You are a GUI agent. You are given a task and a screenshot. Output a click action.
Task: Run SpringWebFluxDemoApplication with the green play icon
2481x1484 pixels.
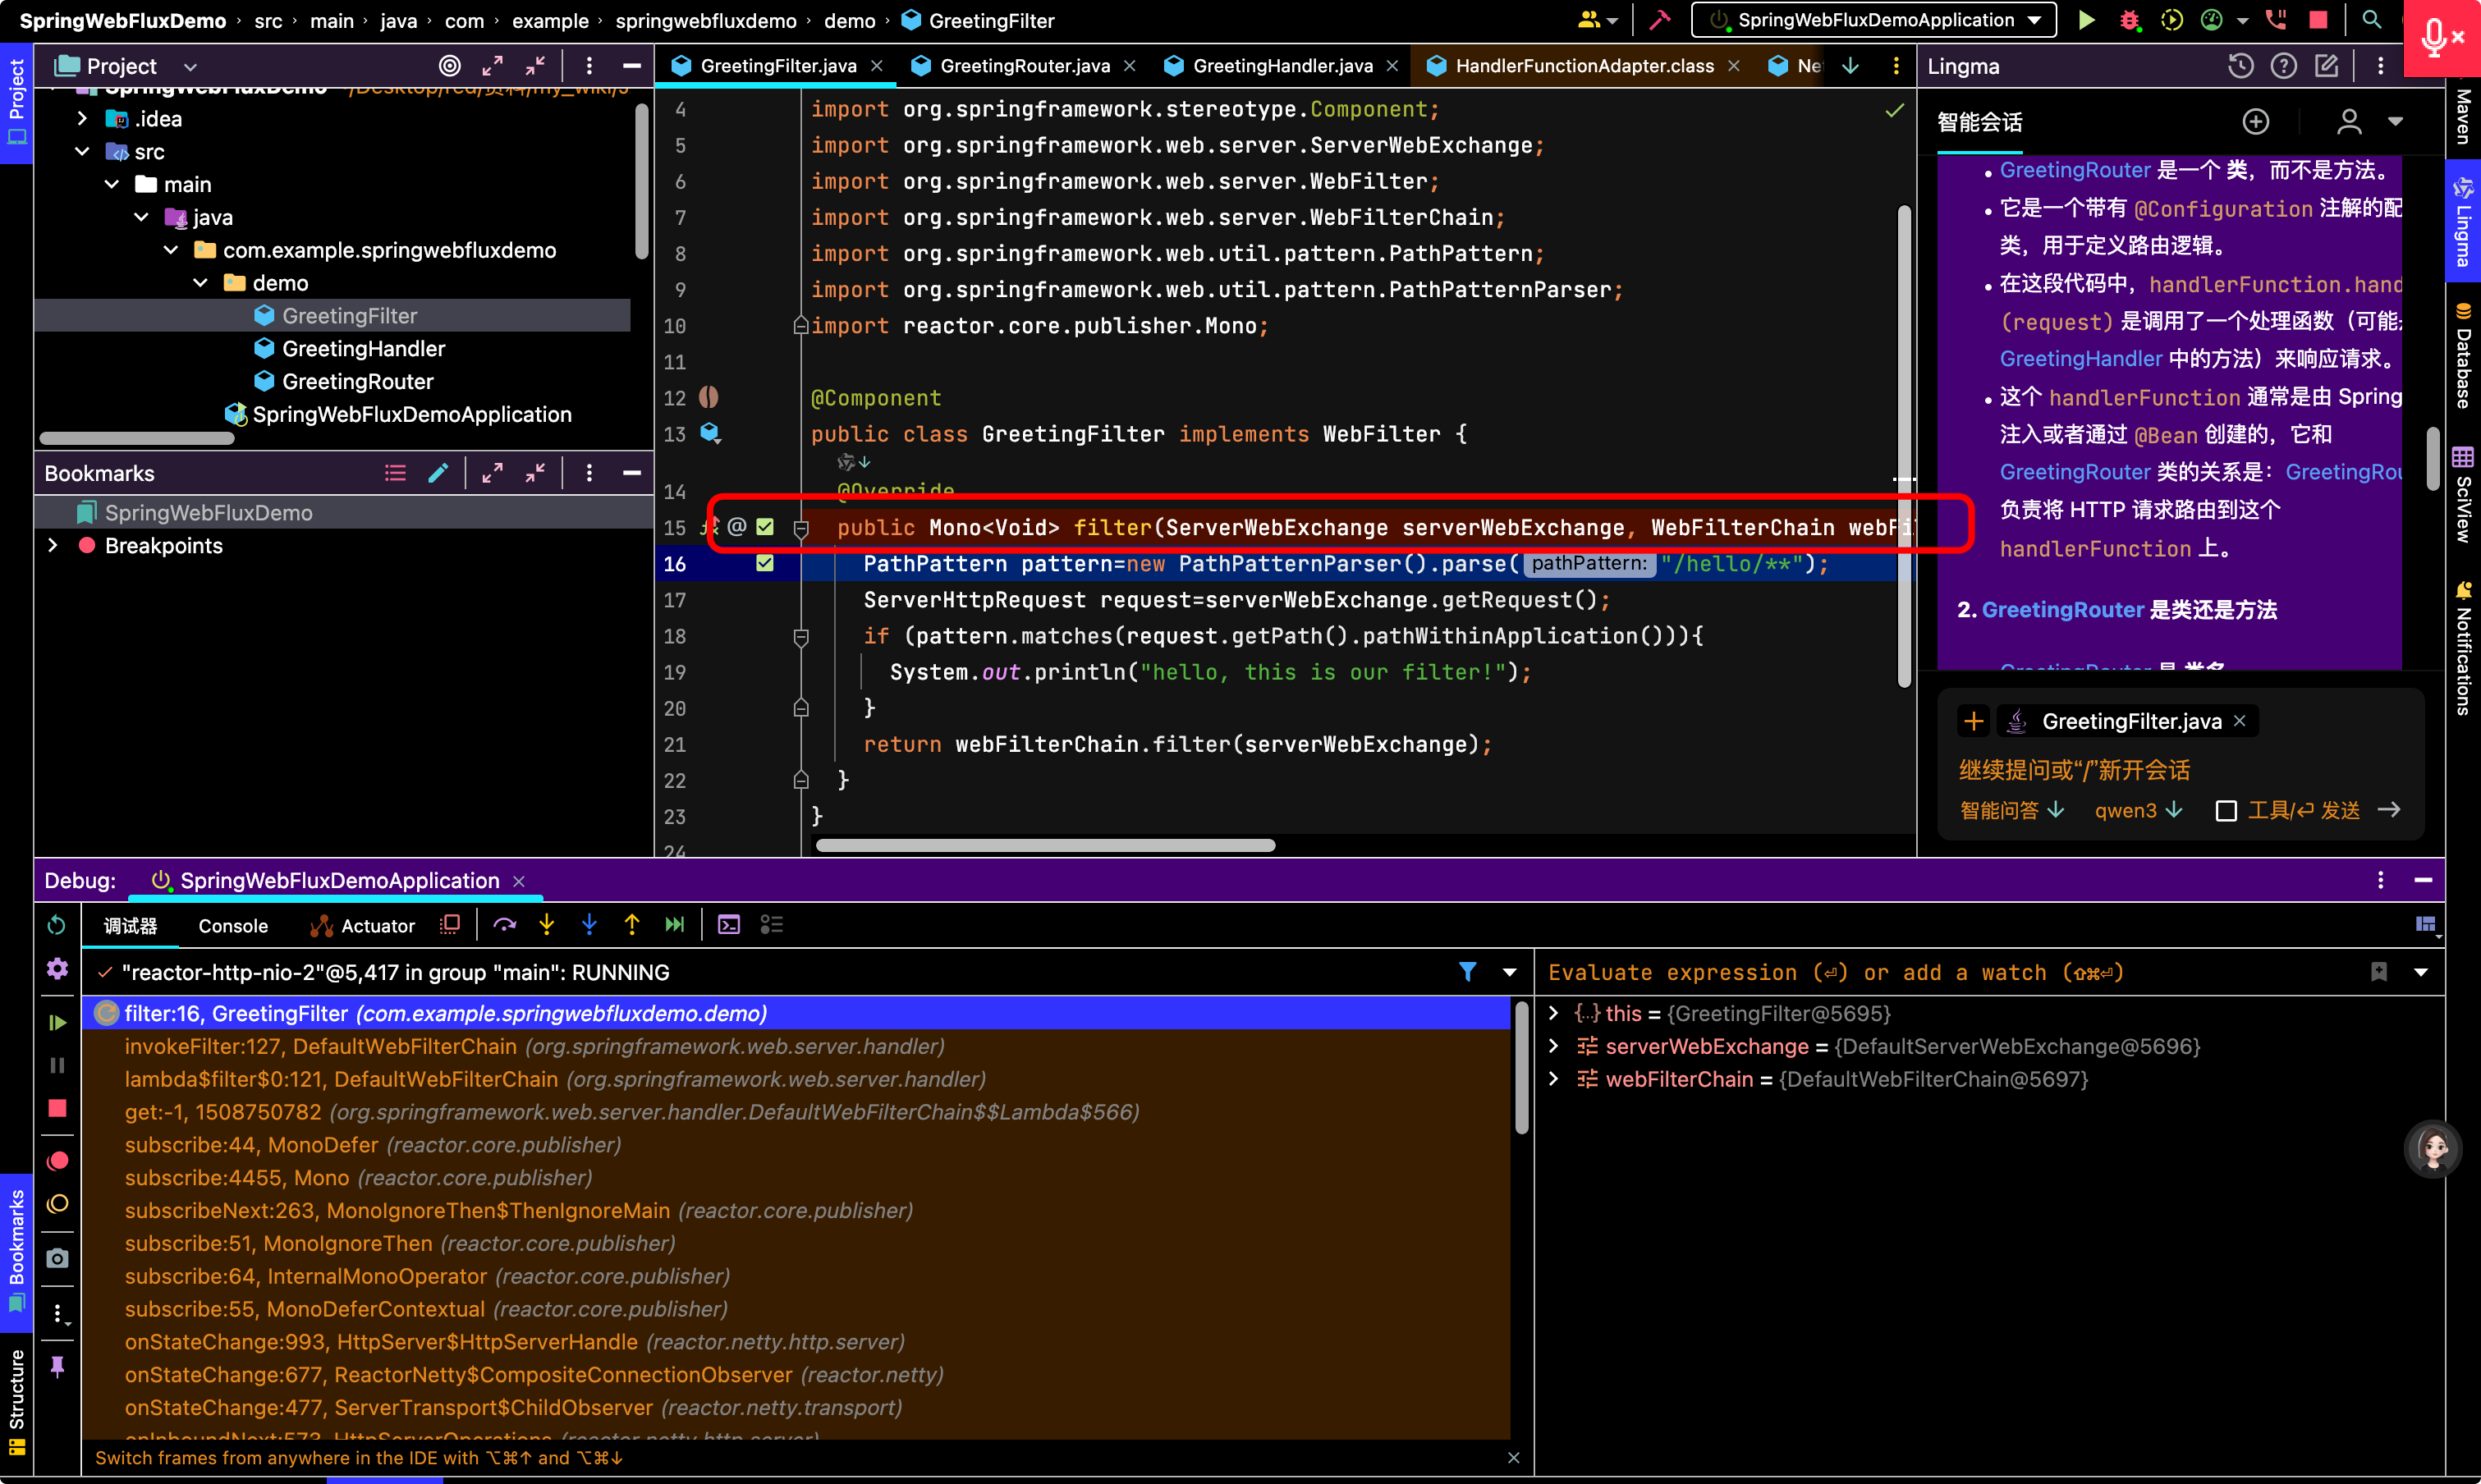pos(2086,20)
